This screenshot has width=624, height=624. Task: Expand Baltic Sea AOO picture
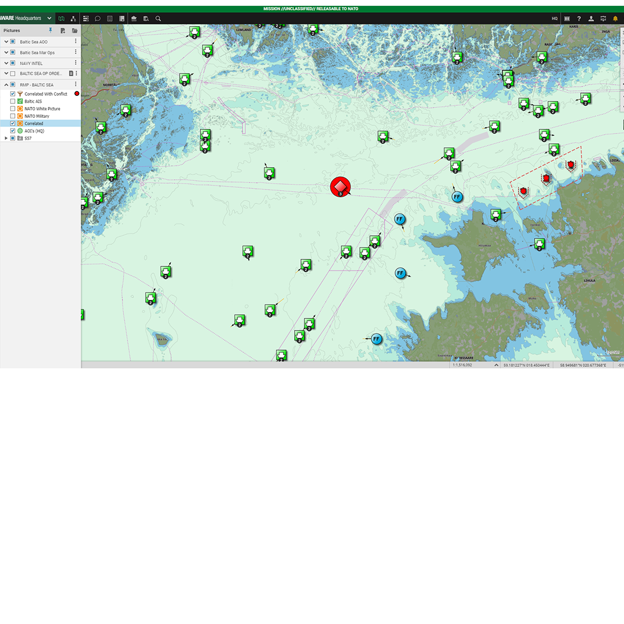pyautogui.click(x=6, y=41)
